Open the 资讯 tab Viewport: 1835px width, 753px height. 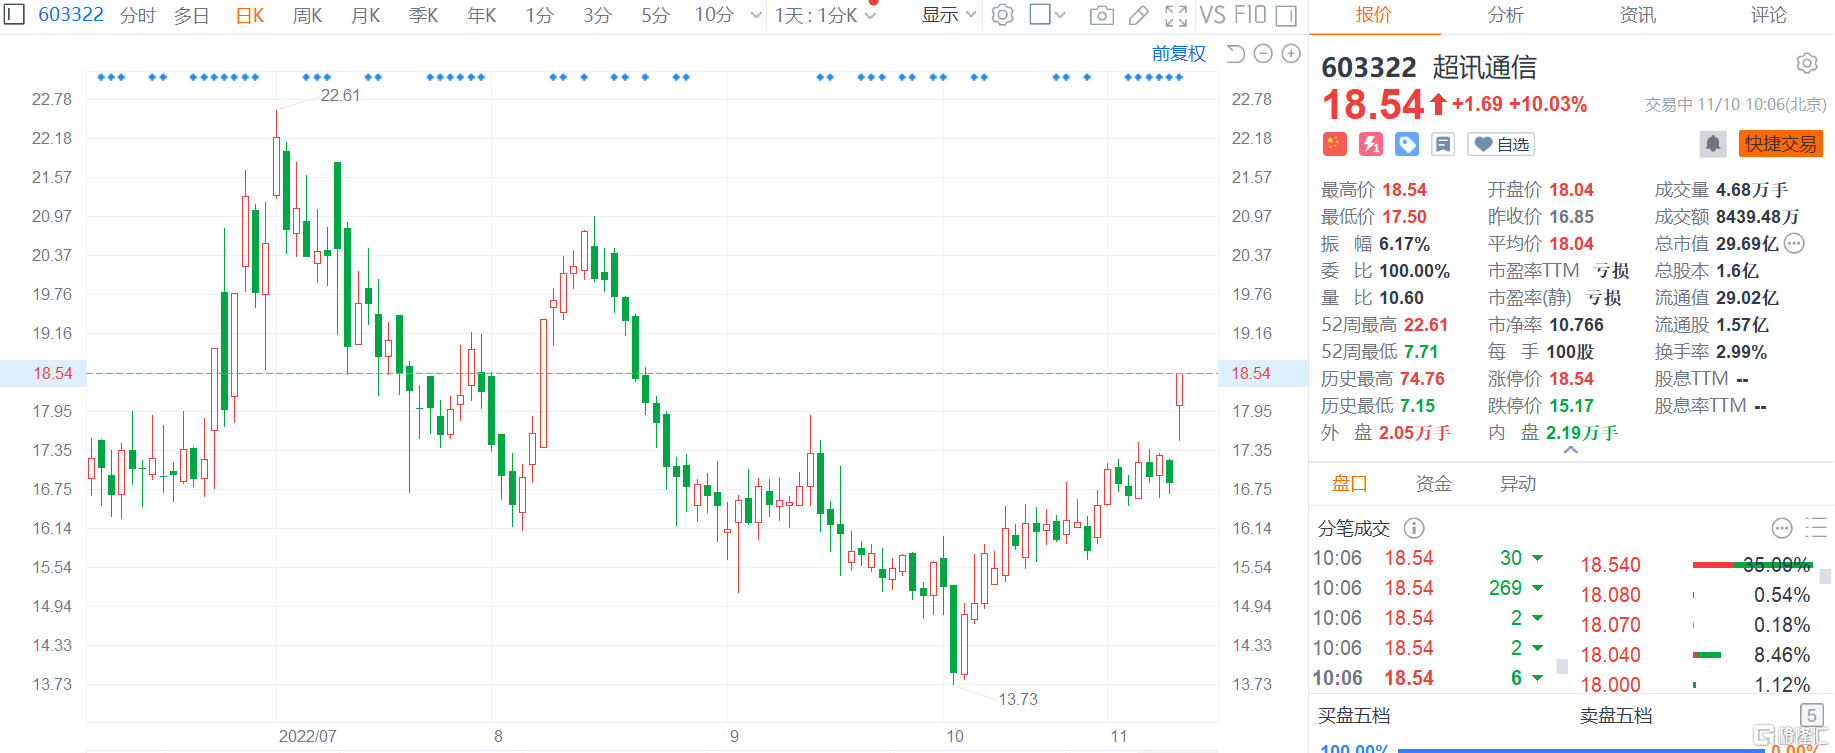pyautogui.click(x=1638, y=15)
